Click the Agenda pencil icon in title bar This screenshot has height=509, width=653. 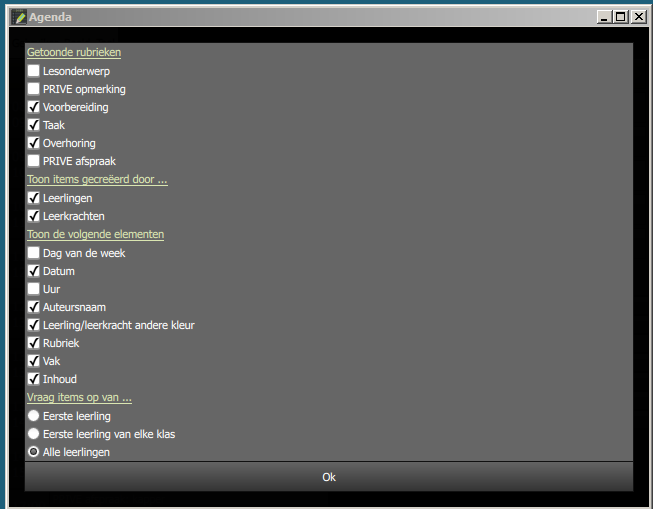click(x=19, y=17)
